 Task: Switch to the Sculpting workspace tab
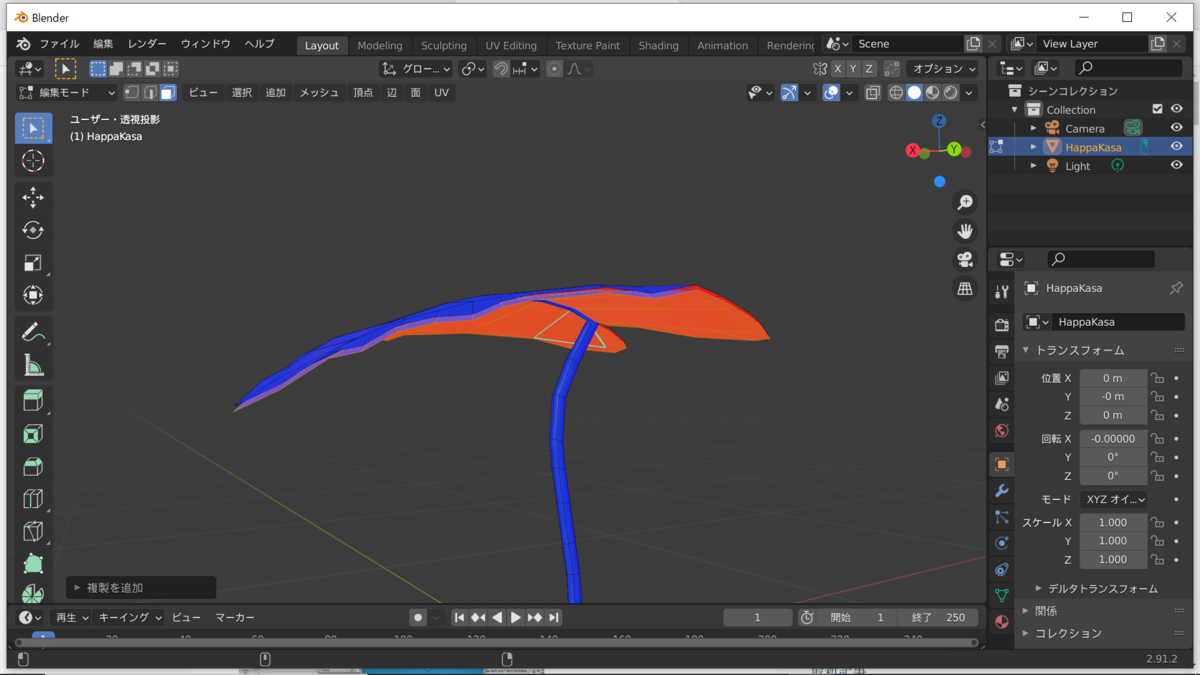pos(444,45)
